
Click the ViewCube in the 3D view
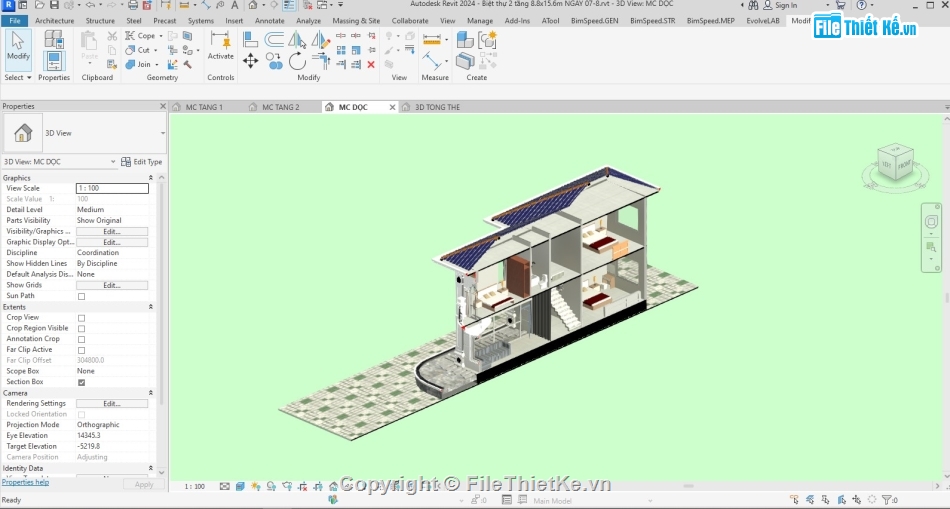895,163
